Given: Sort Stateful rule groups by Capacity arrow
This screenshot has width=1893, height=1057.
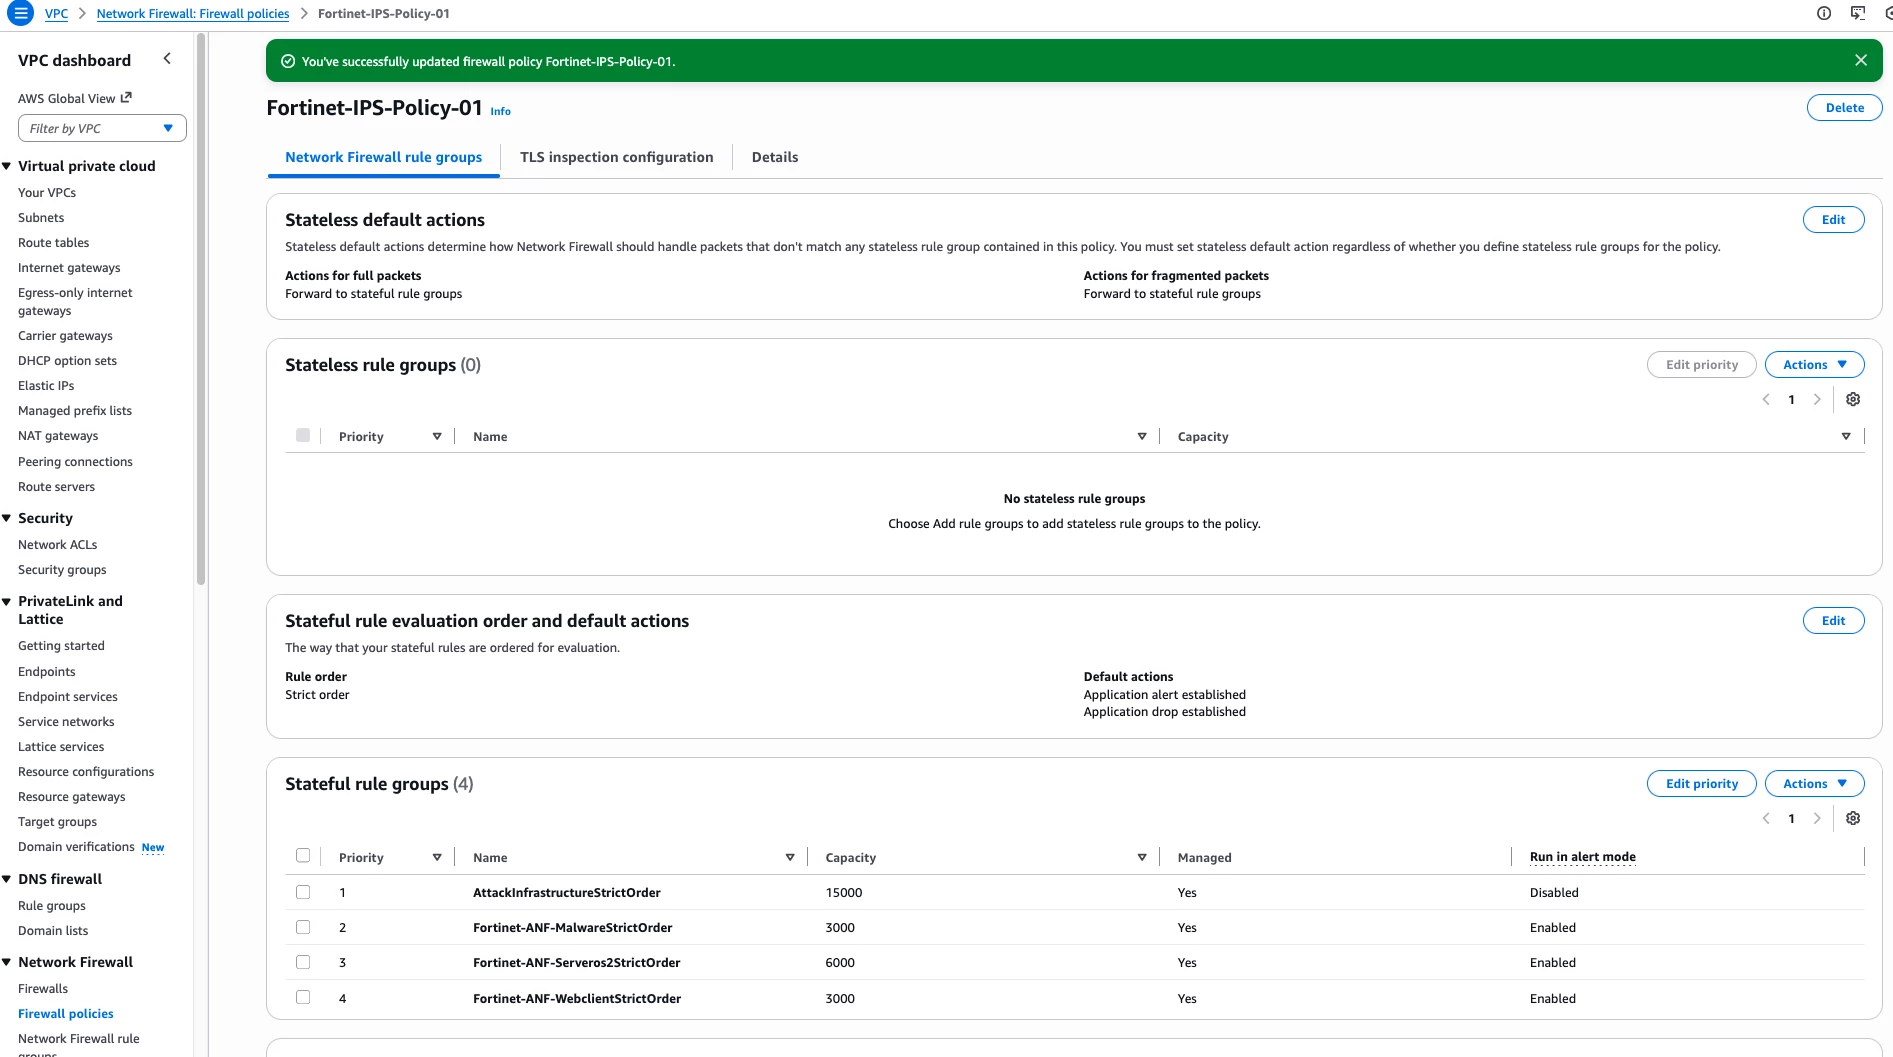Looking at the screenshot, I should coord(1142,858).
